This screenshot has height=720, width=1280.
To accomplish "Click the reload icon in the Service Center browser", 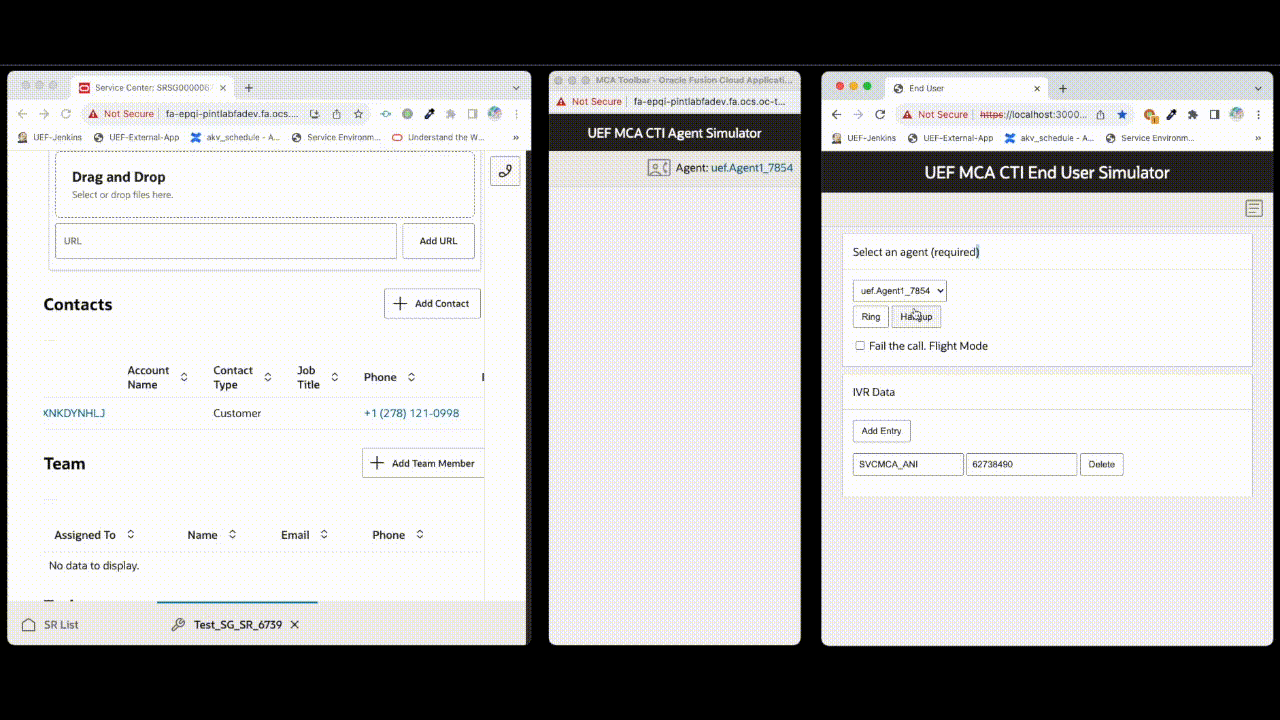I will click(x=65, y=114).
